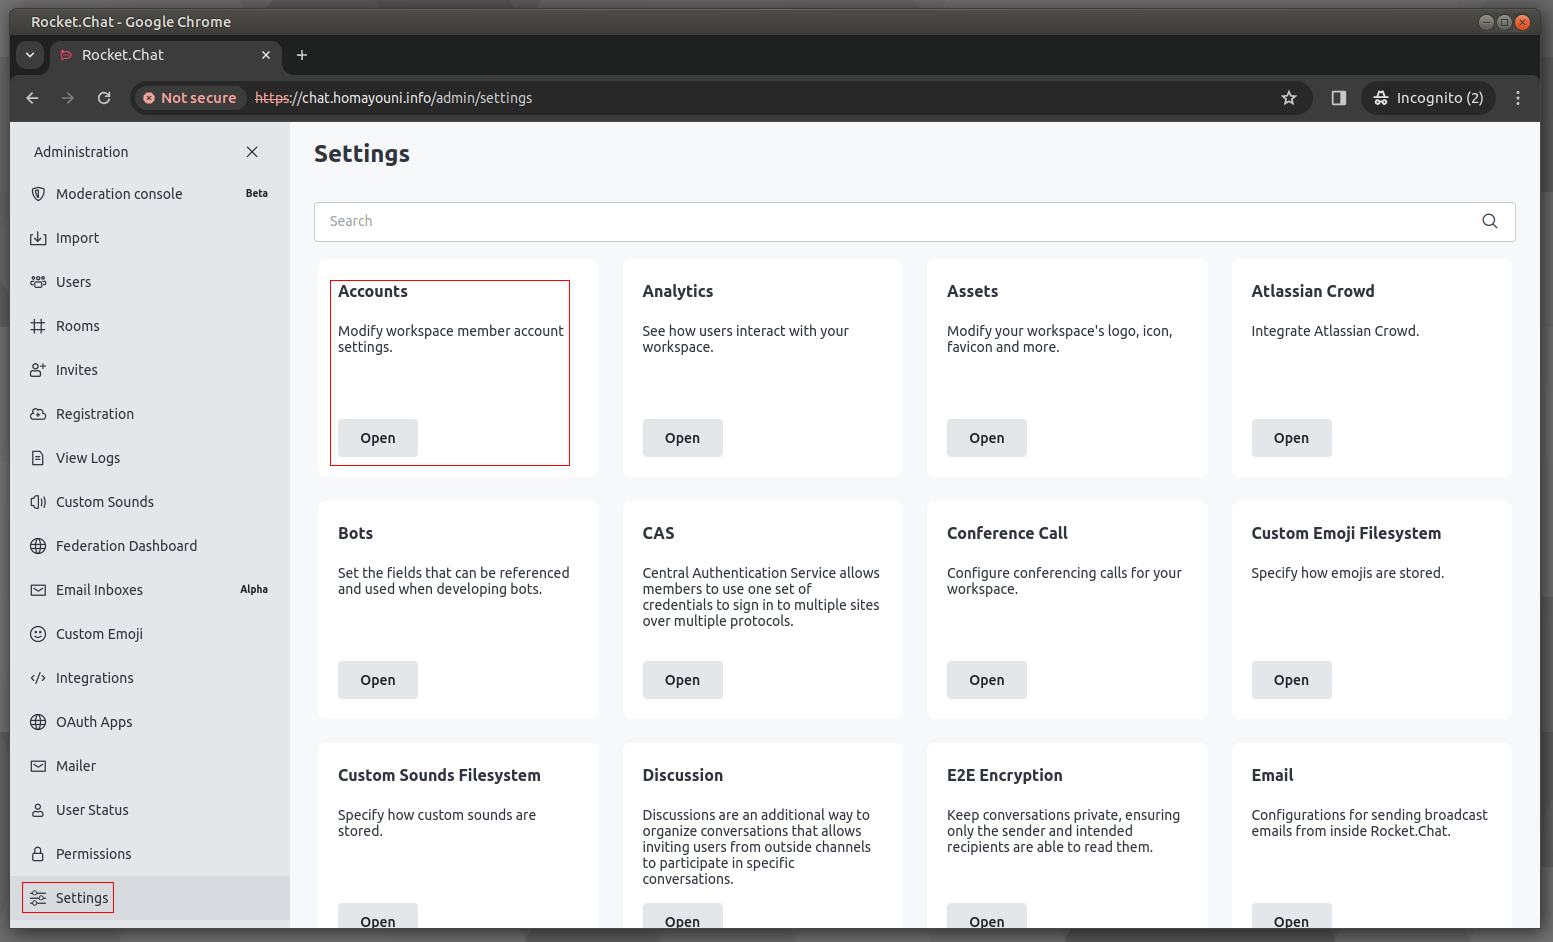Click the Federation Dashboard globe icon

point(38,546)
